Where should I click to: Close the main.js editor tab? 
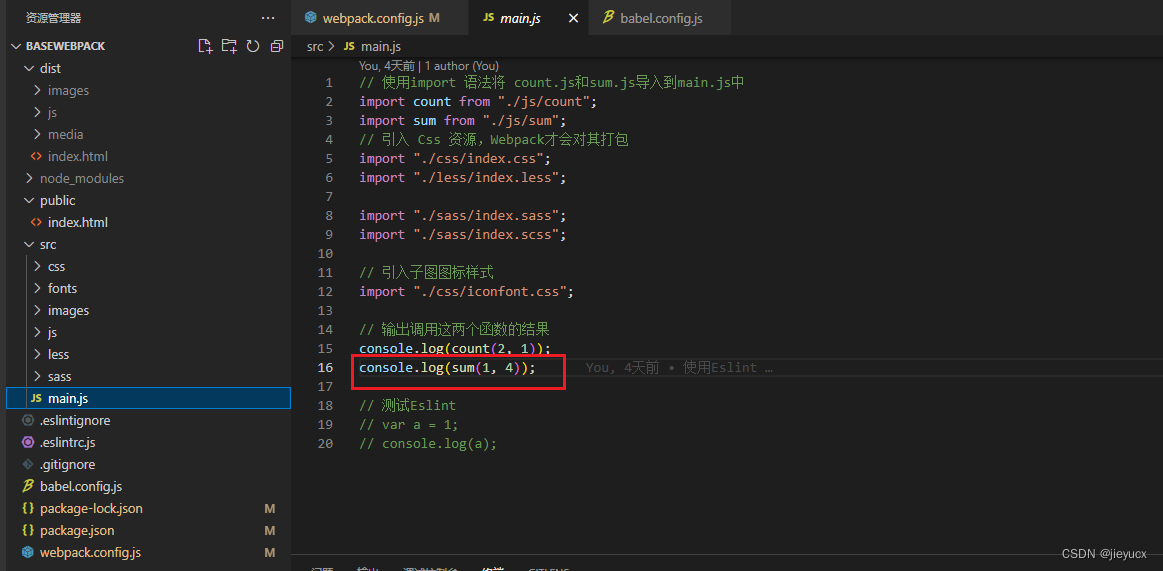point(573,18)
